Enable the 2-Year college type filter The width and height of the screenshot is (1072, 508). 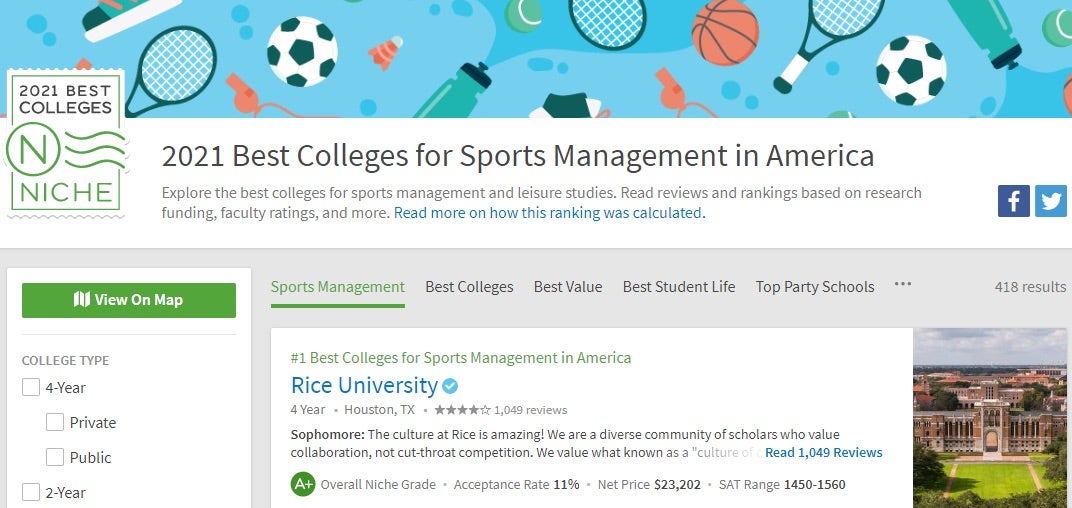coord(31,492)
